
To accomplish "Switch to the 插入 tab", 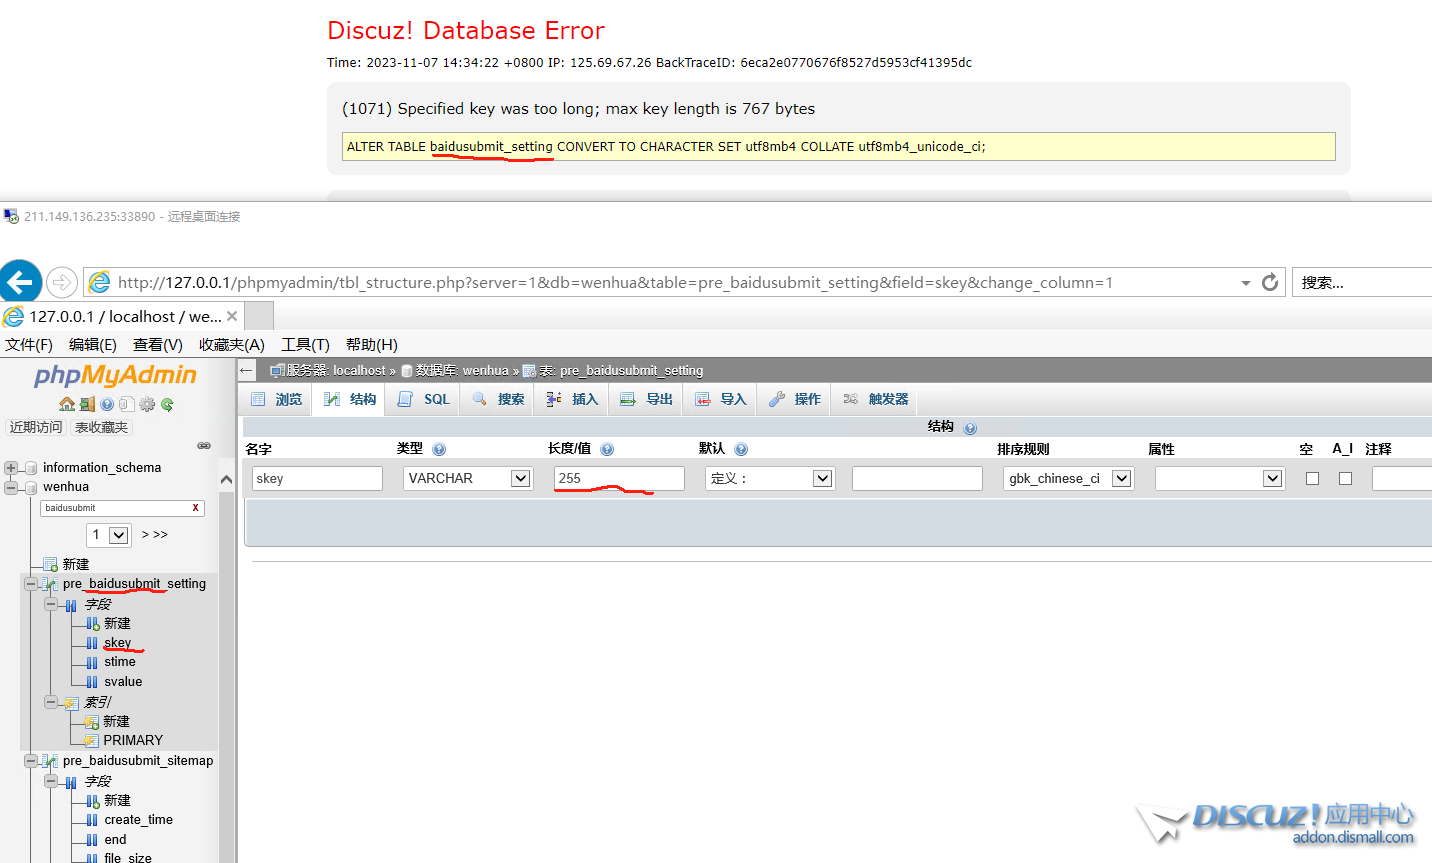I will 572,399.
